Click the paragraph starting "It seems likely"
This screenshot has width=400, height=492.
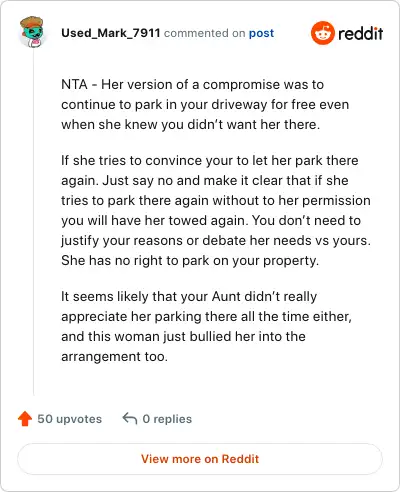pos(206,326)
